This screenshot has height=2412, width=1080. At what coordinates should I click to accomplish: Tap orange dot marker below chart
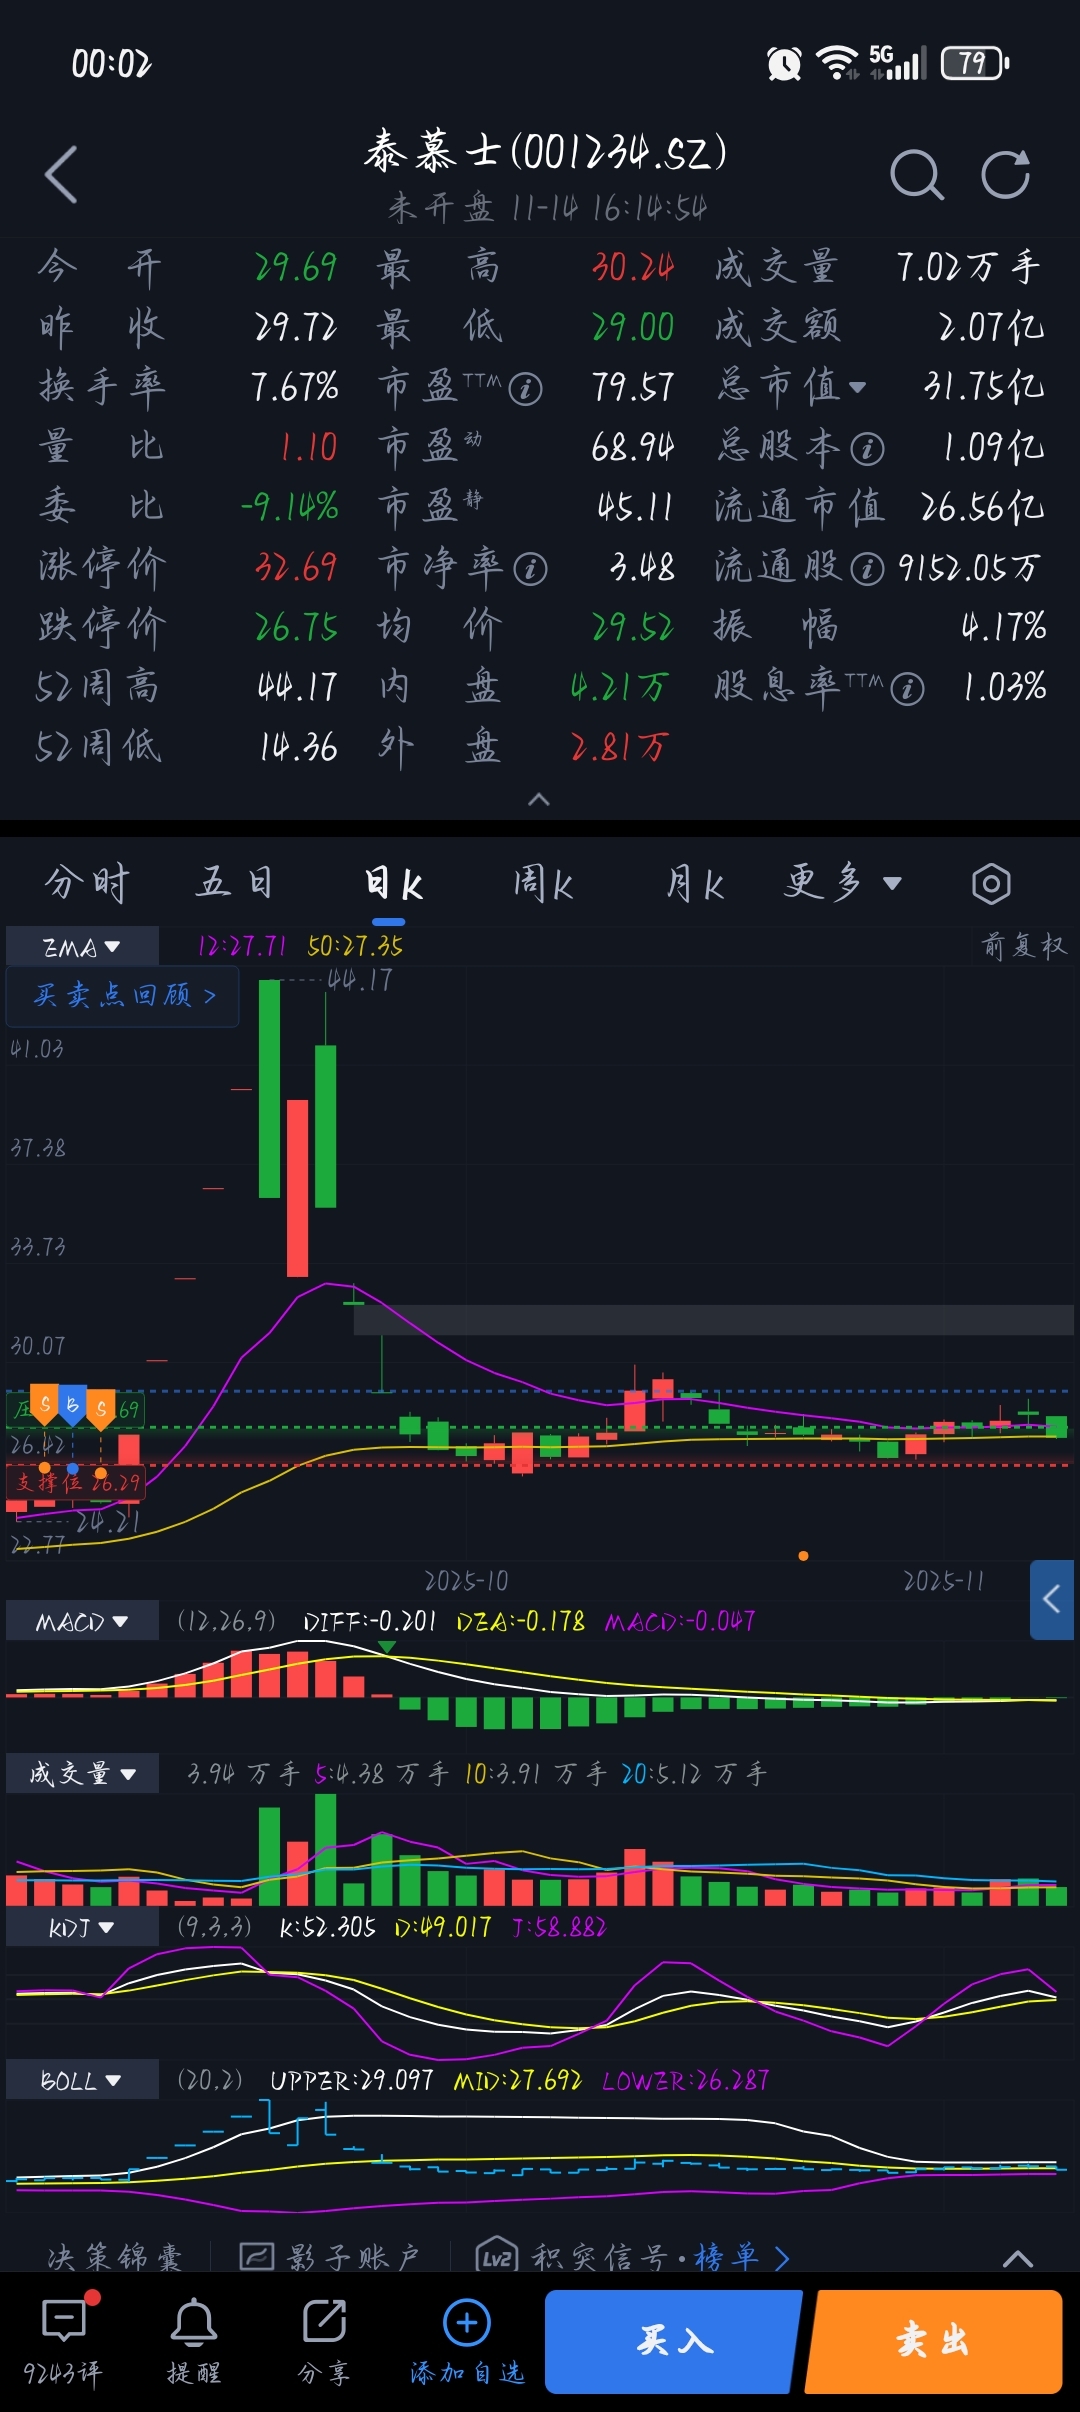[x=803, y=1556]
